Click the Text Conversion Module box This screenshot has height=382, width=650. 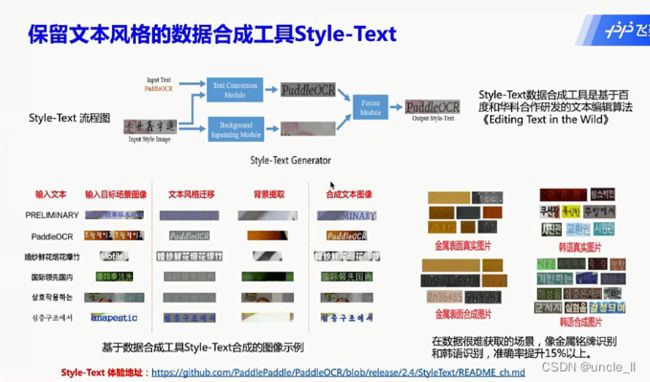click(x=235, y=89)
